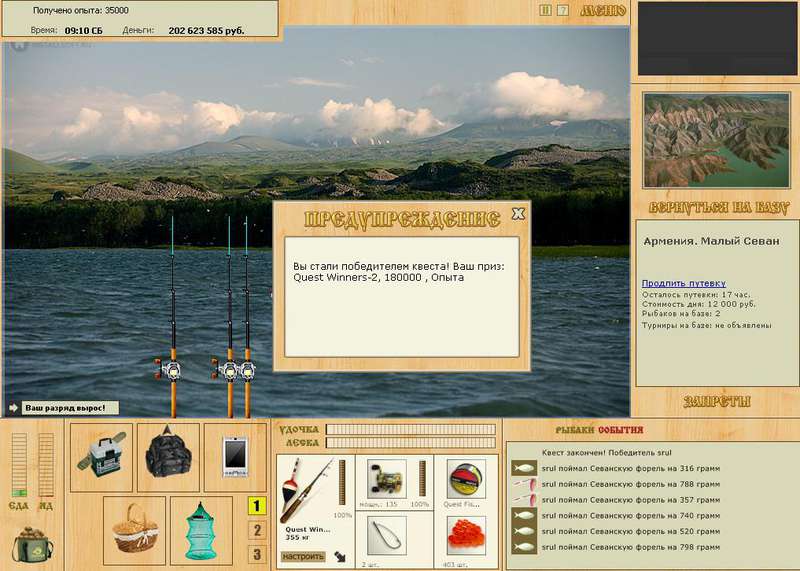Select the fishing hook slot

(387, 536)
